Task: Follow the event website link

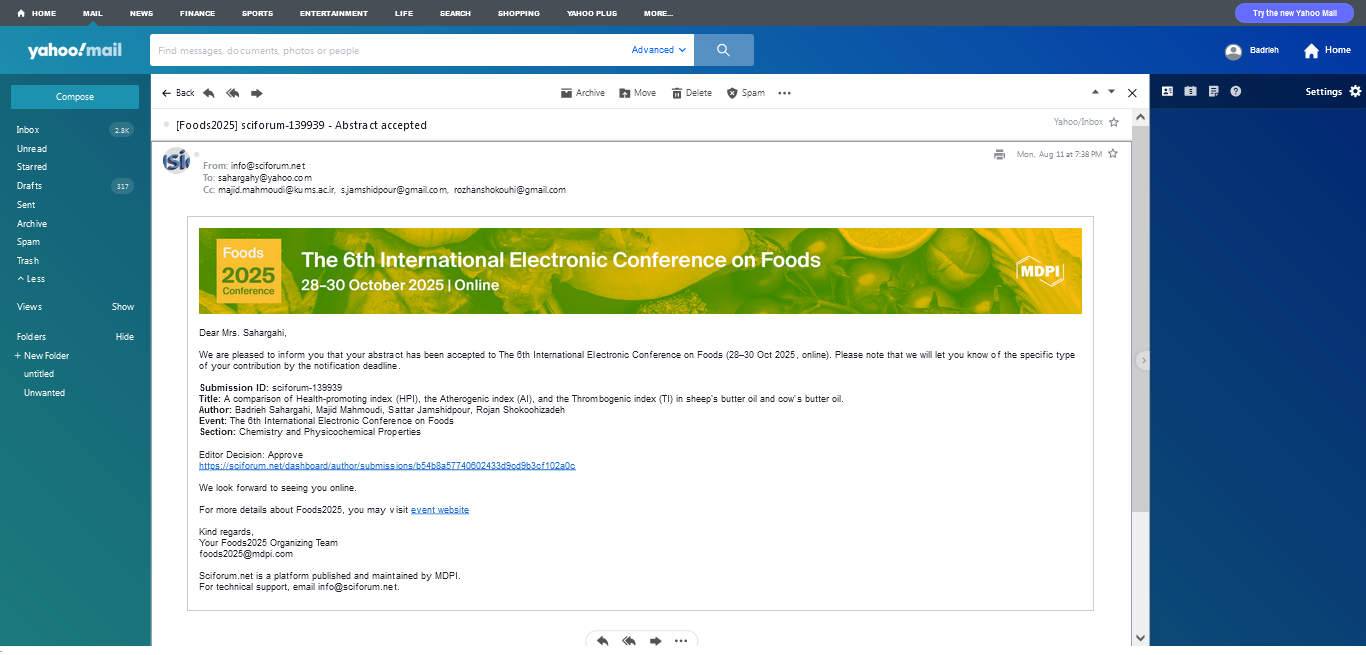Action: [x=440, y=510]
